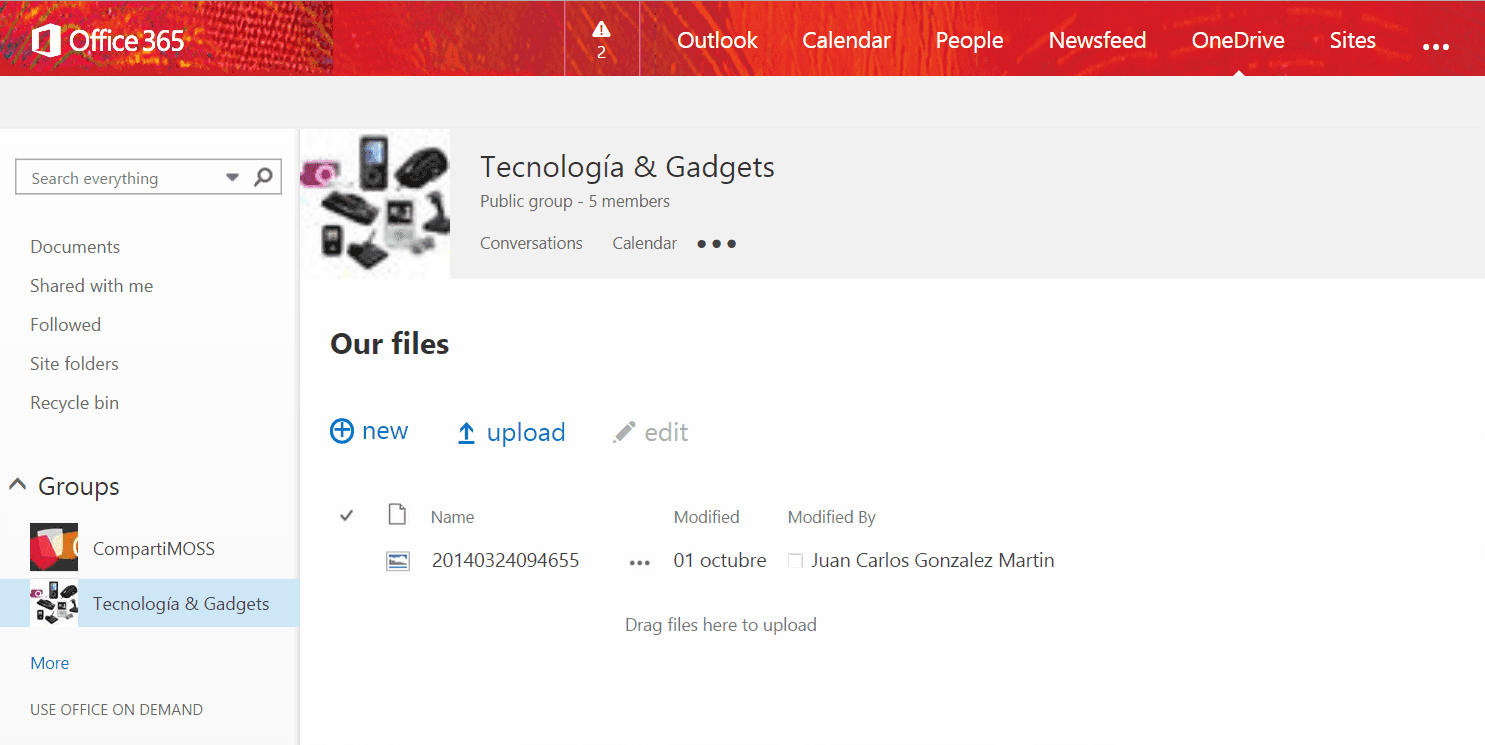Open the group's Conversations
The image size is (1485, 745).
click(x=531, y=243)
